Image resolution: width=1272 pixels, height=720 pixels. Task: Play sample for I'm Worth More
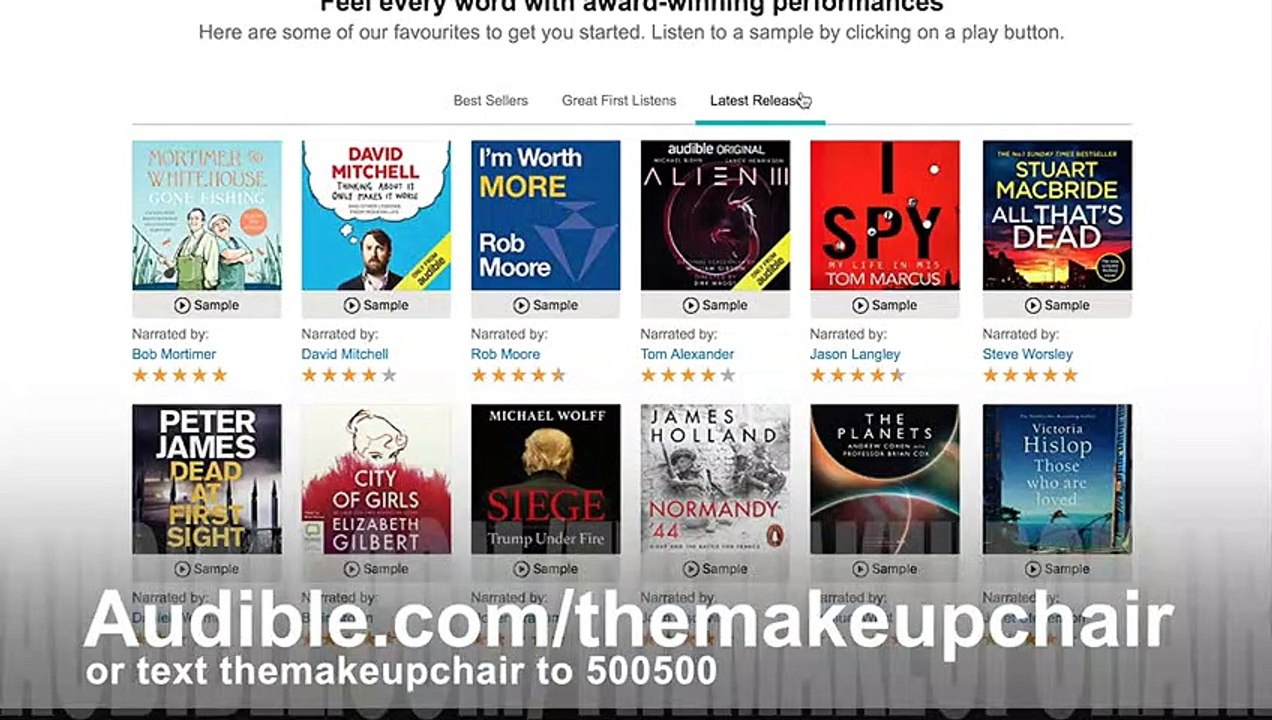point(545,305)
